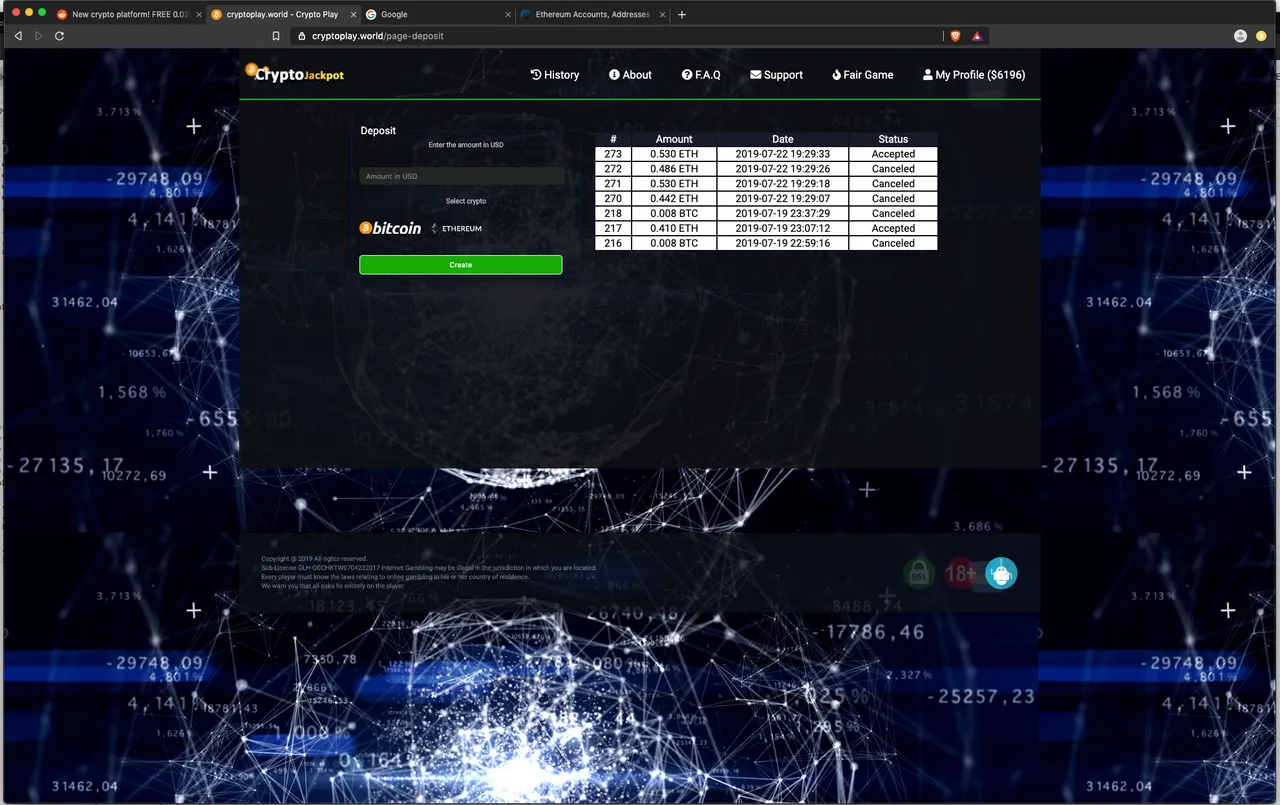Click deposit number 273 cell
This screenshot has height=805, width=1280.
coord(613,154)
